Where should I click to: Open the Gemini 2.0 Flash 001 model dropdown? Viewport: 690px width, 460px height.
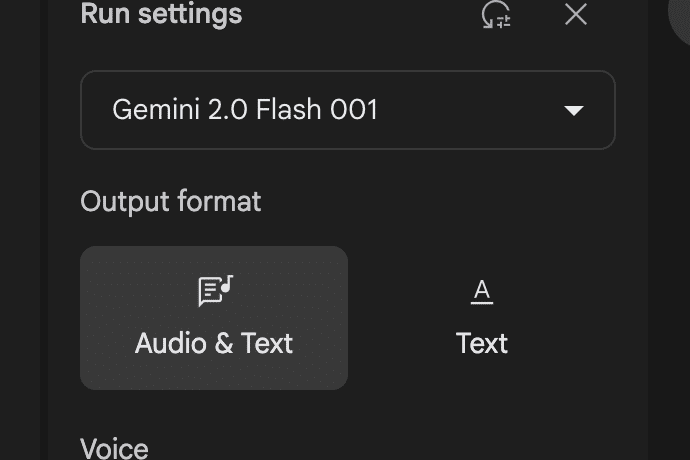347,110
